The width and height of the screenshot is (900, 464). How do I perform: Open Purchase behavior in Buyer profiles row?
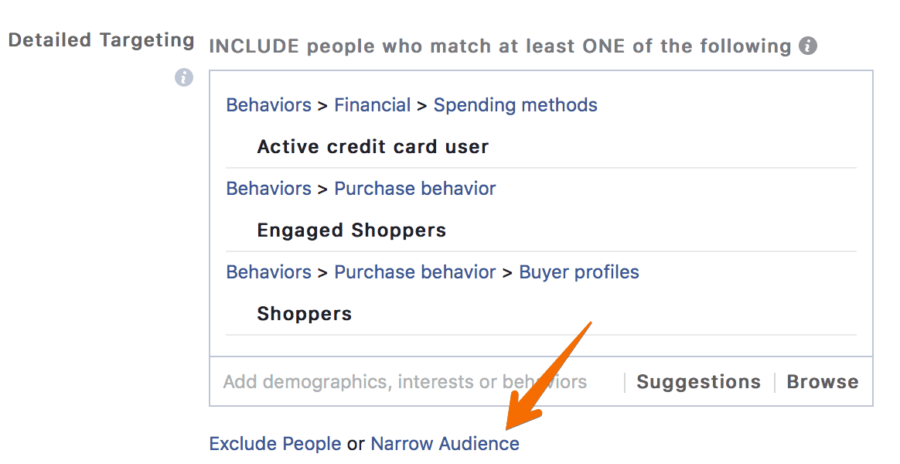point(415,272)
